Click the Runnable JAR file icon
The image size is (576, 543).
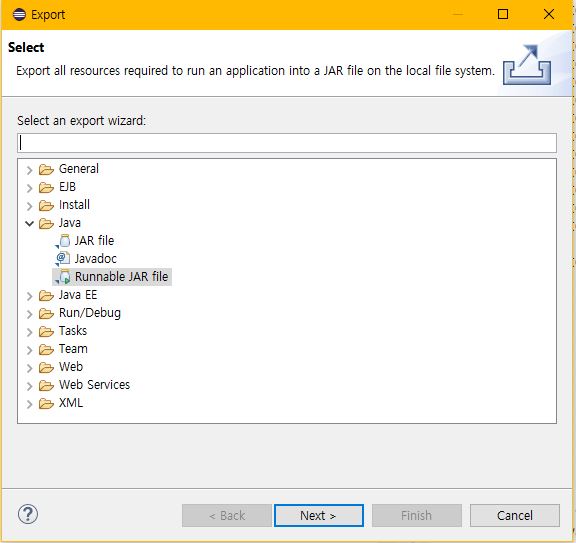(64, 277)
